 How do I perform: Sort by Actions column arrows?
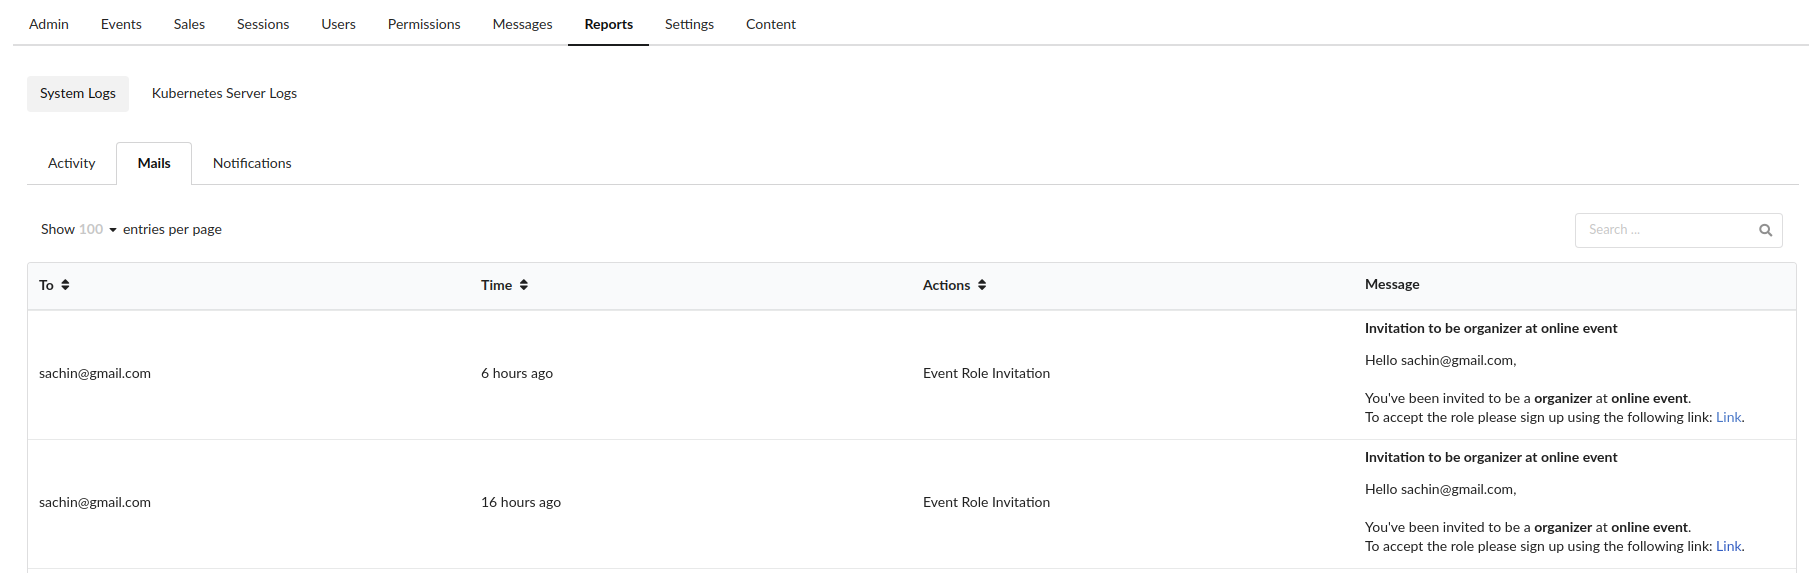[x=982, y=285]
